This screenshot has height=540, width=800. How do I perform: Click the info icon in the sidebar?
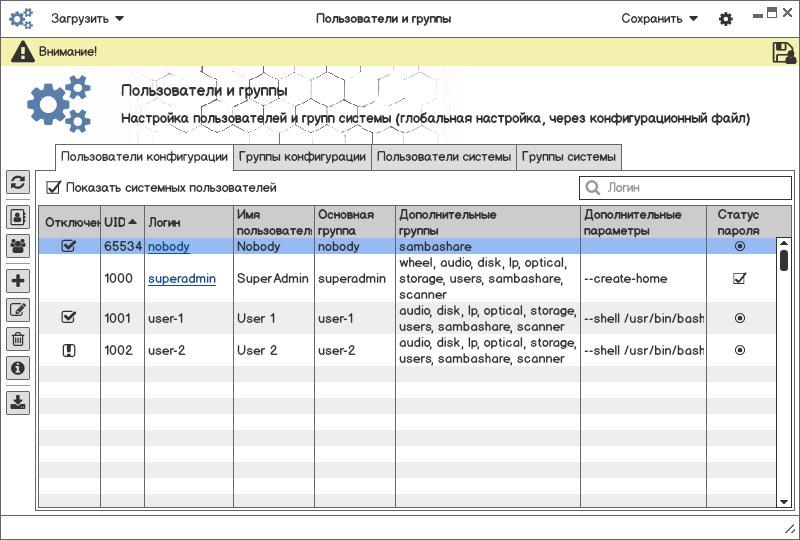coord(18,368)
